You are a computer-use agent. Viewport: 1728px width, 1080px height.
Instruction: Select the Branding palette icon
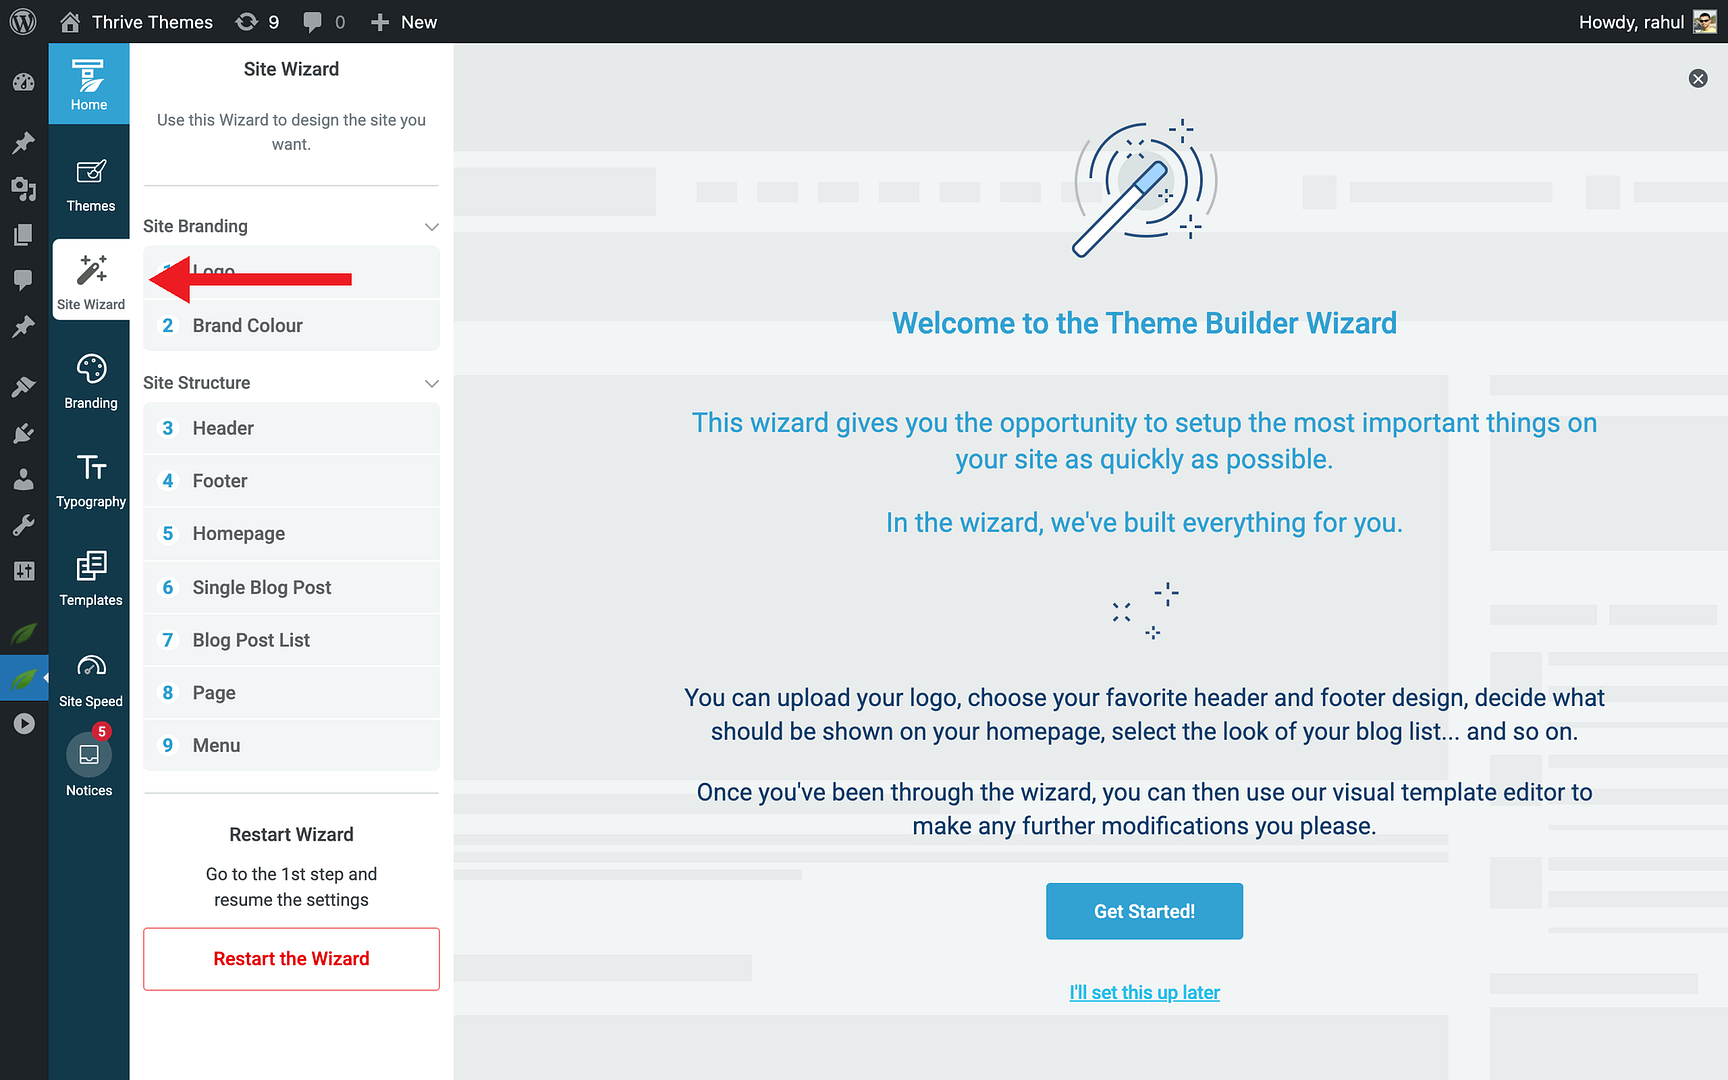point(89,380)
